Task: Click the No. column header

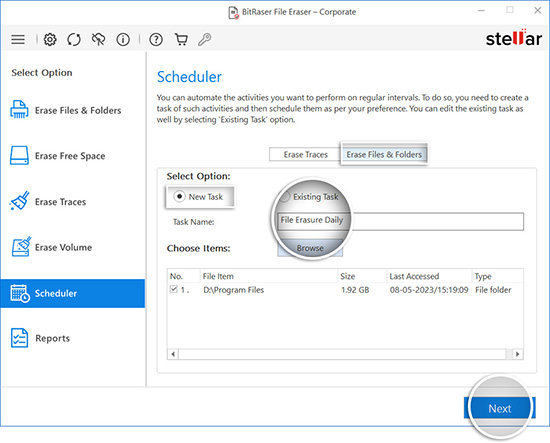Action: [x=184, y=276]
